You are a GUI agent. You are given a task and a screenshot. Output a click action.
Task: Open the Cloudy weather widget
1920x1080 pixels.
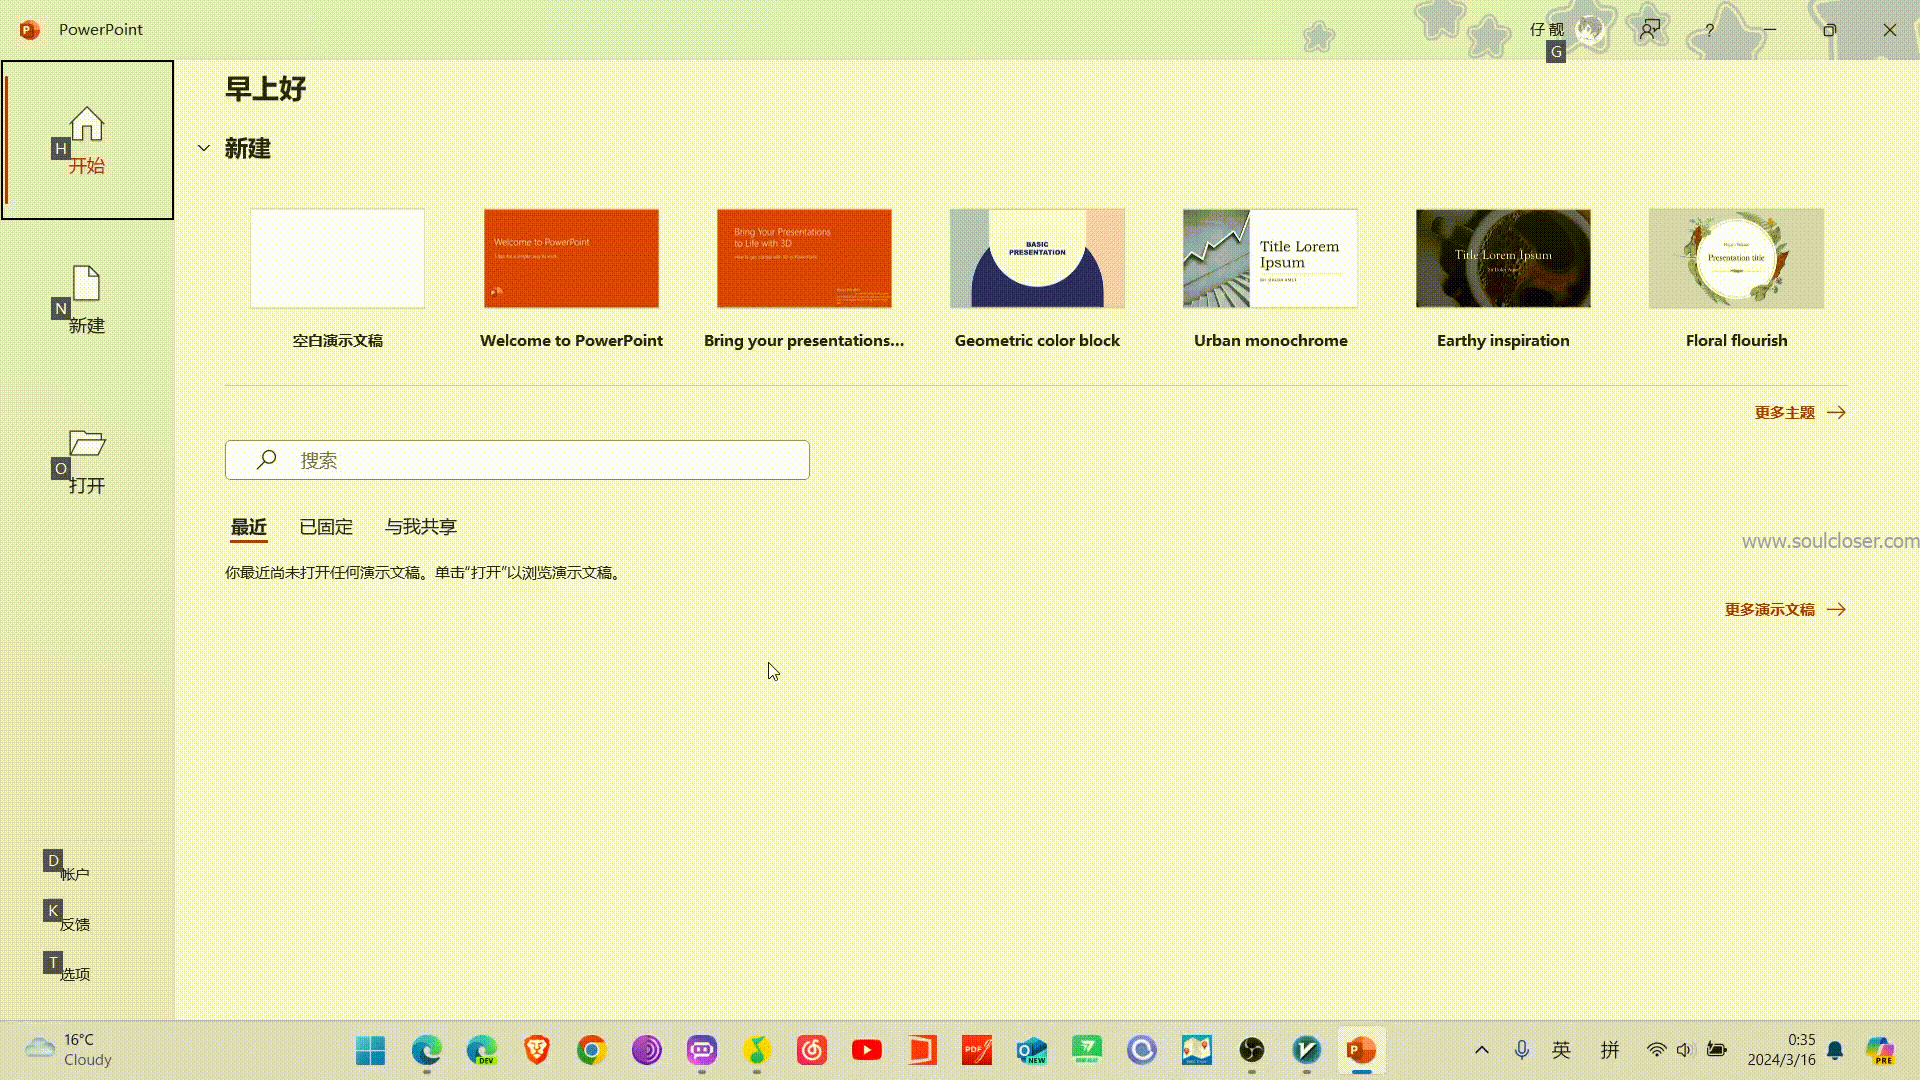tap(68, 1050)
